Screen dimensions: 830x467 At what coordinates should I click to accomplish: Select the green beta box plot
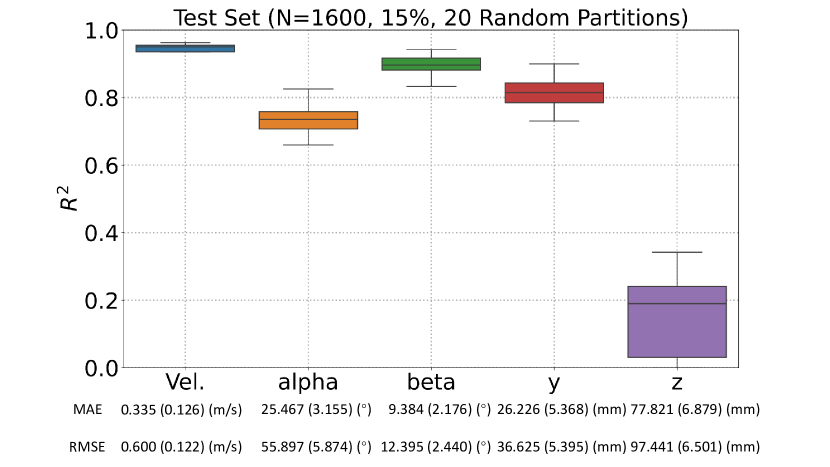coord(431,64)
